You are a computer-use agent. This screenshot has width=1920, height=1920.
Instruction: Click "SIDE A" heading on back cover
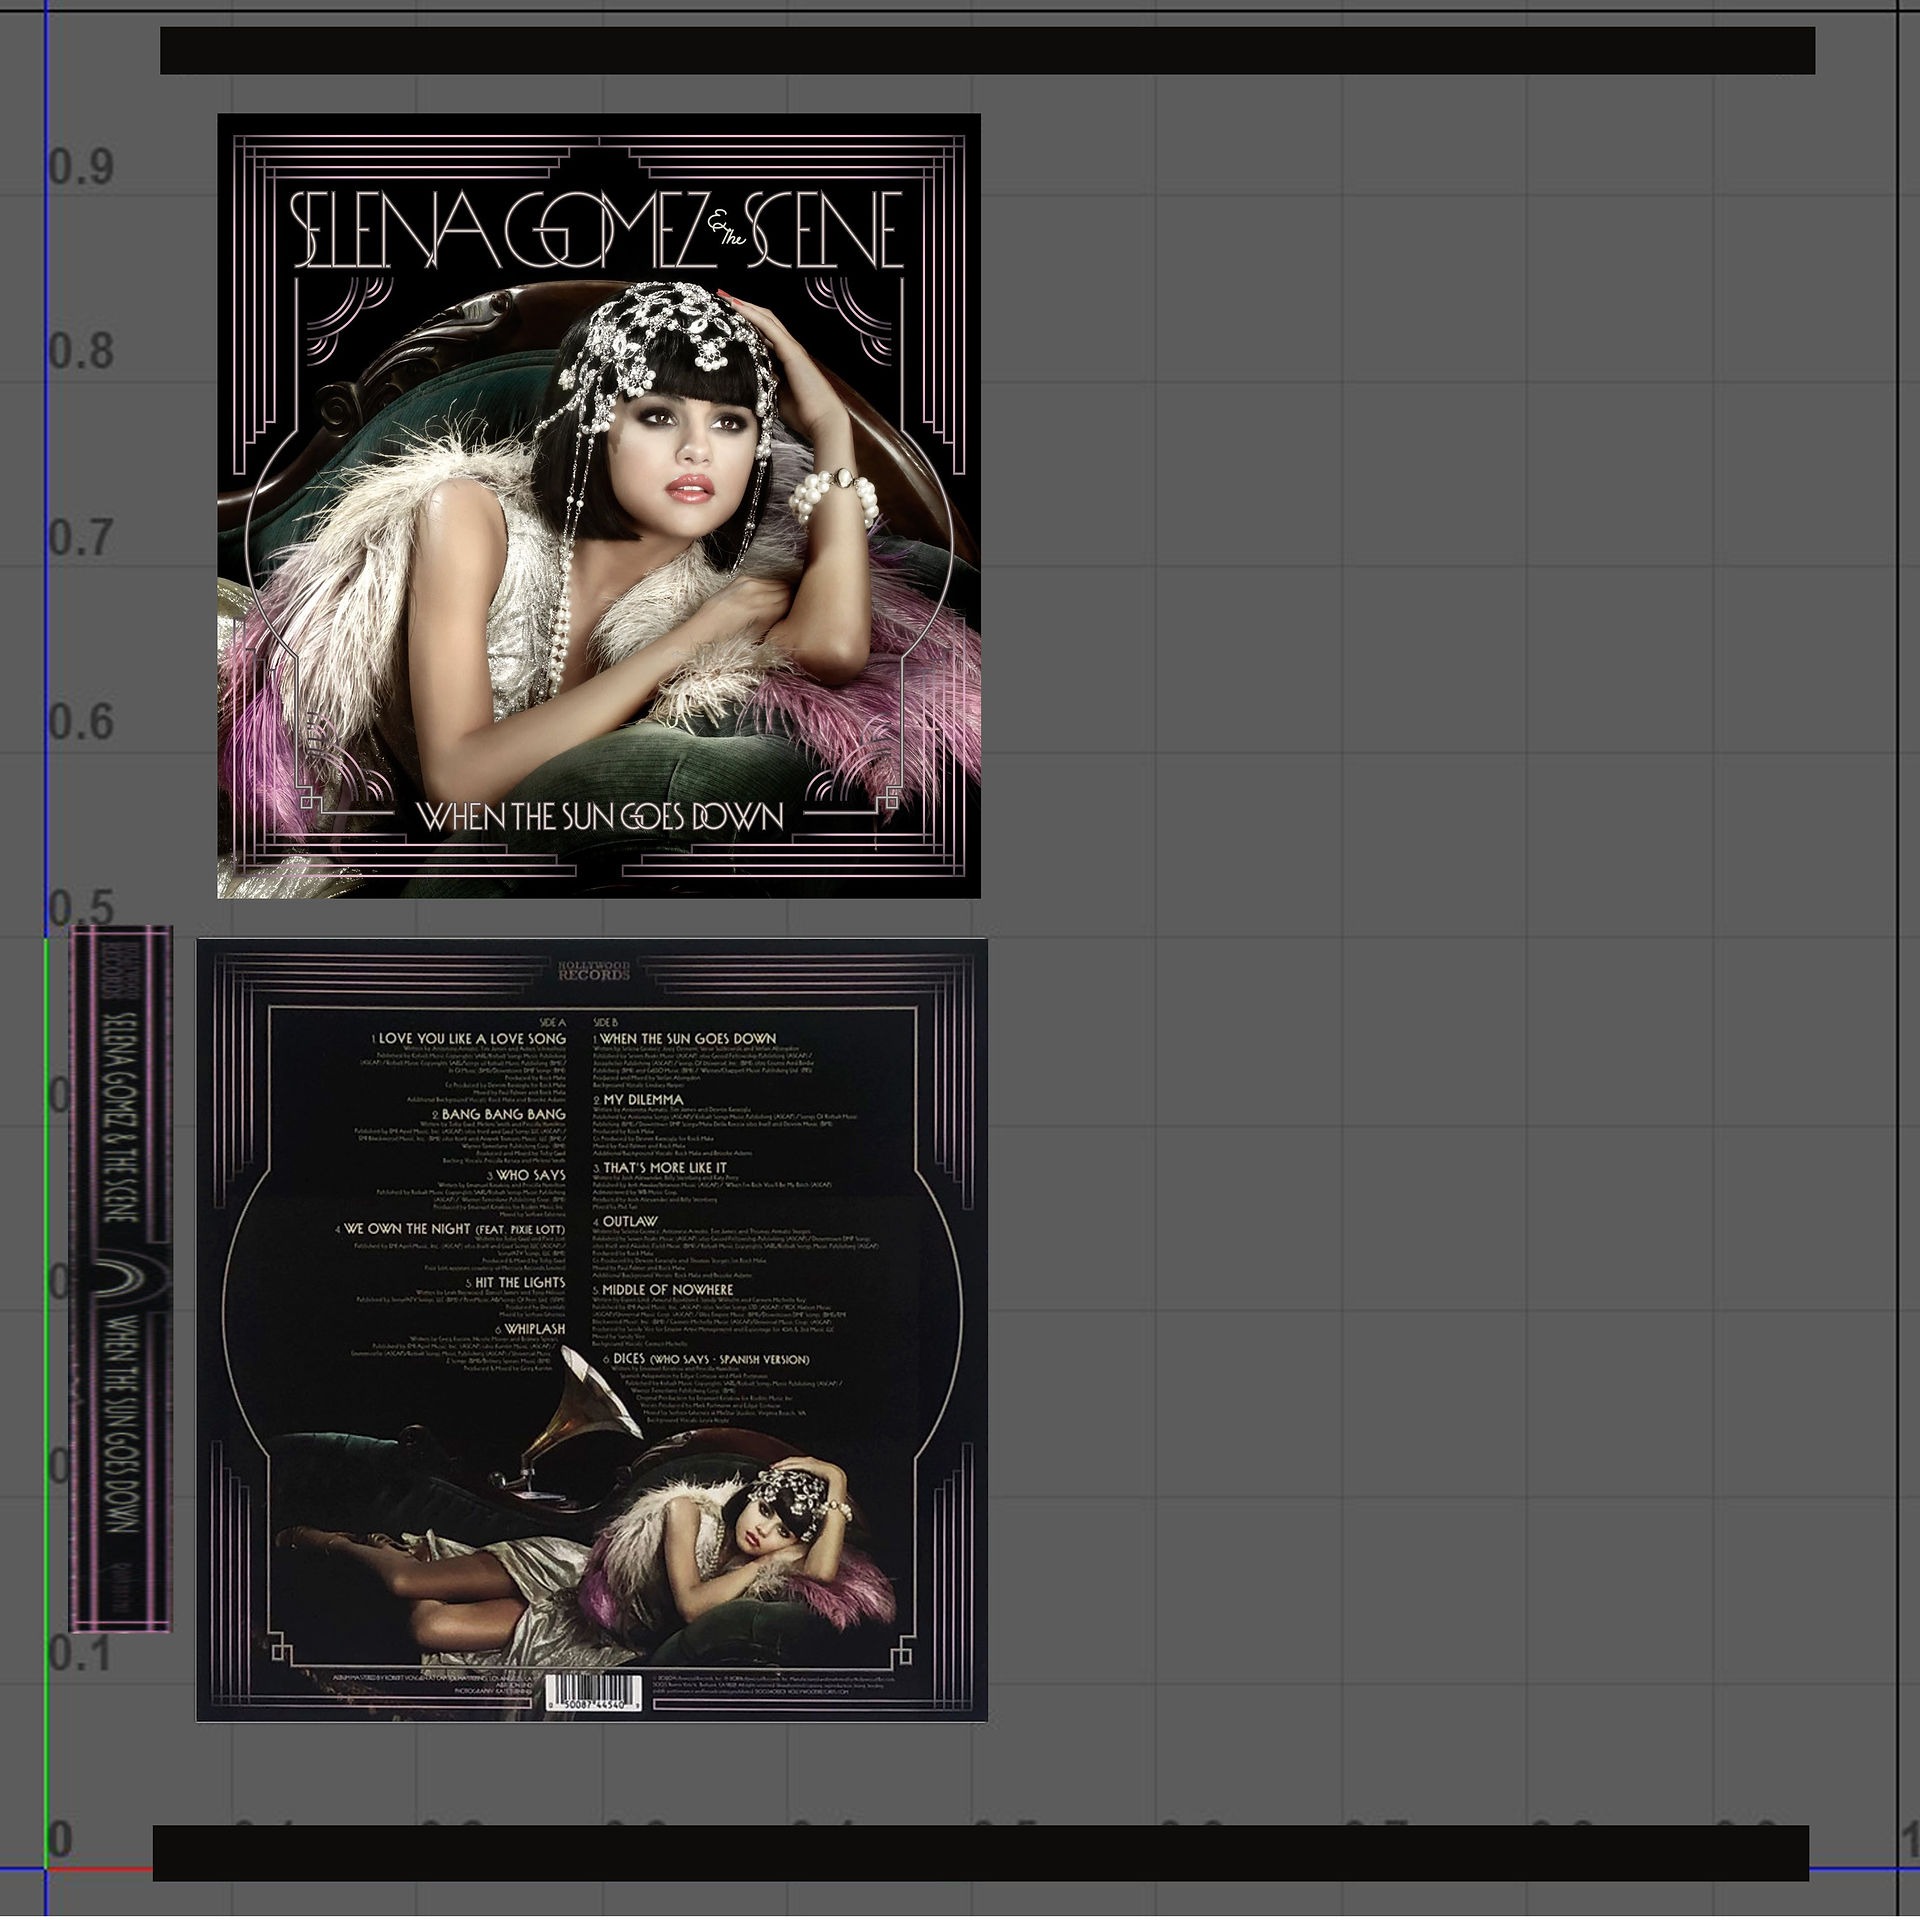coord(552,1023)
